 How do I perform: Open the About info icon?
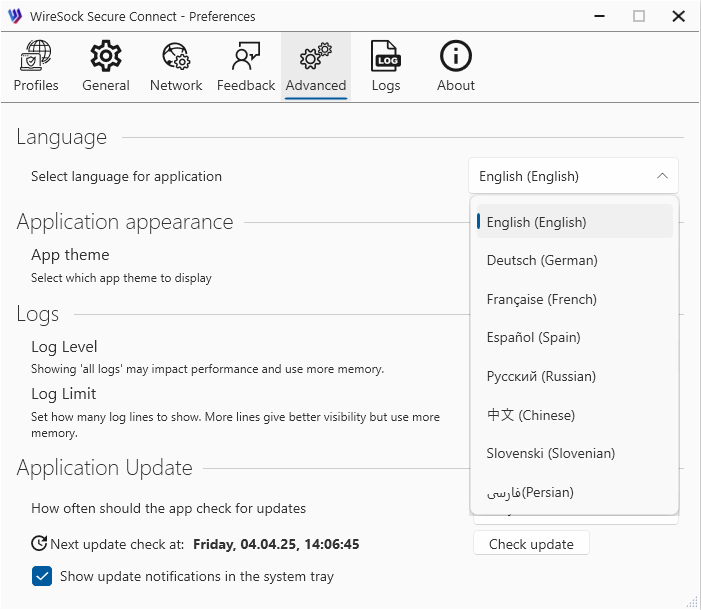[456, 55]
